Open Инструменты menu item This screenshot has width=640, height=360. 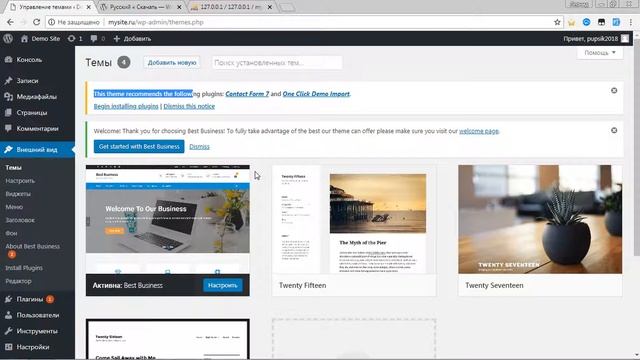(x=37, y=331)
